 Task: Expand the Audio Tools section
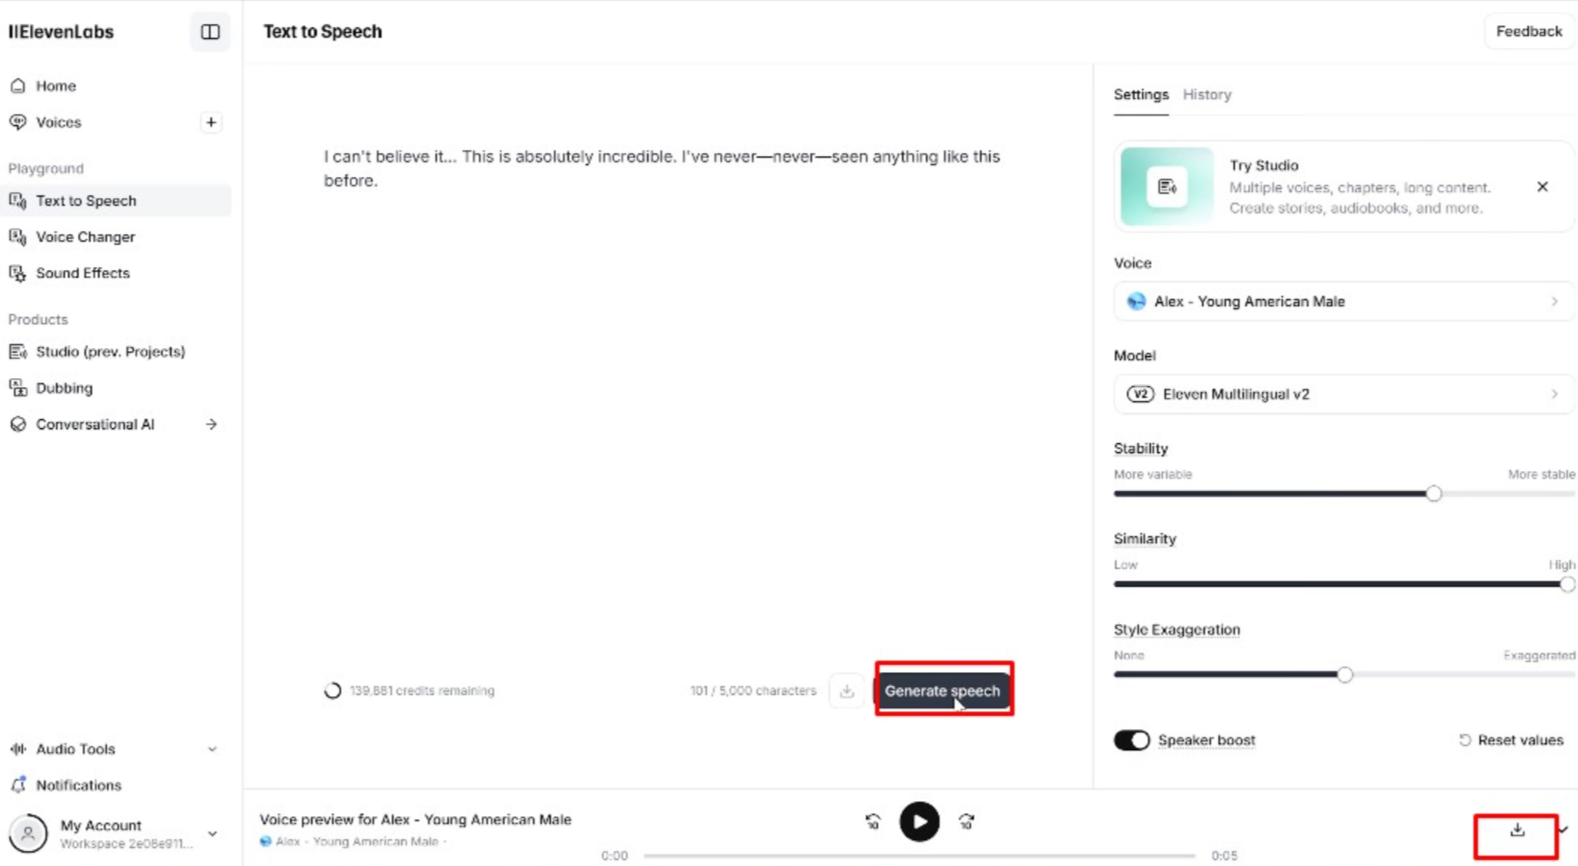[x=115, y=749]
